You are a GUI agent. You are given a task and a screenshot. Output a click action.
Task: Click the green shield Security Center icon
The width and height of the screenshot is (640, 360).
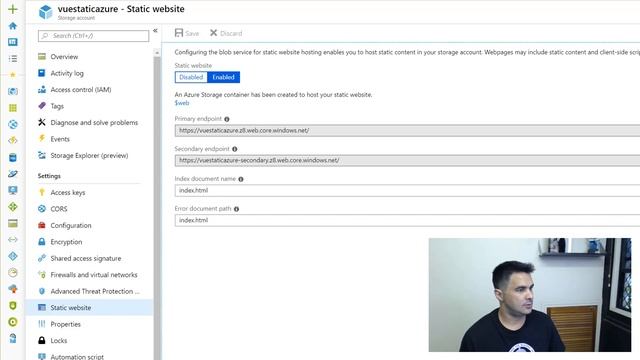[x=13, y=305]
